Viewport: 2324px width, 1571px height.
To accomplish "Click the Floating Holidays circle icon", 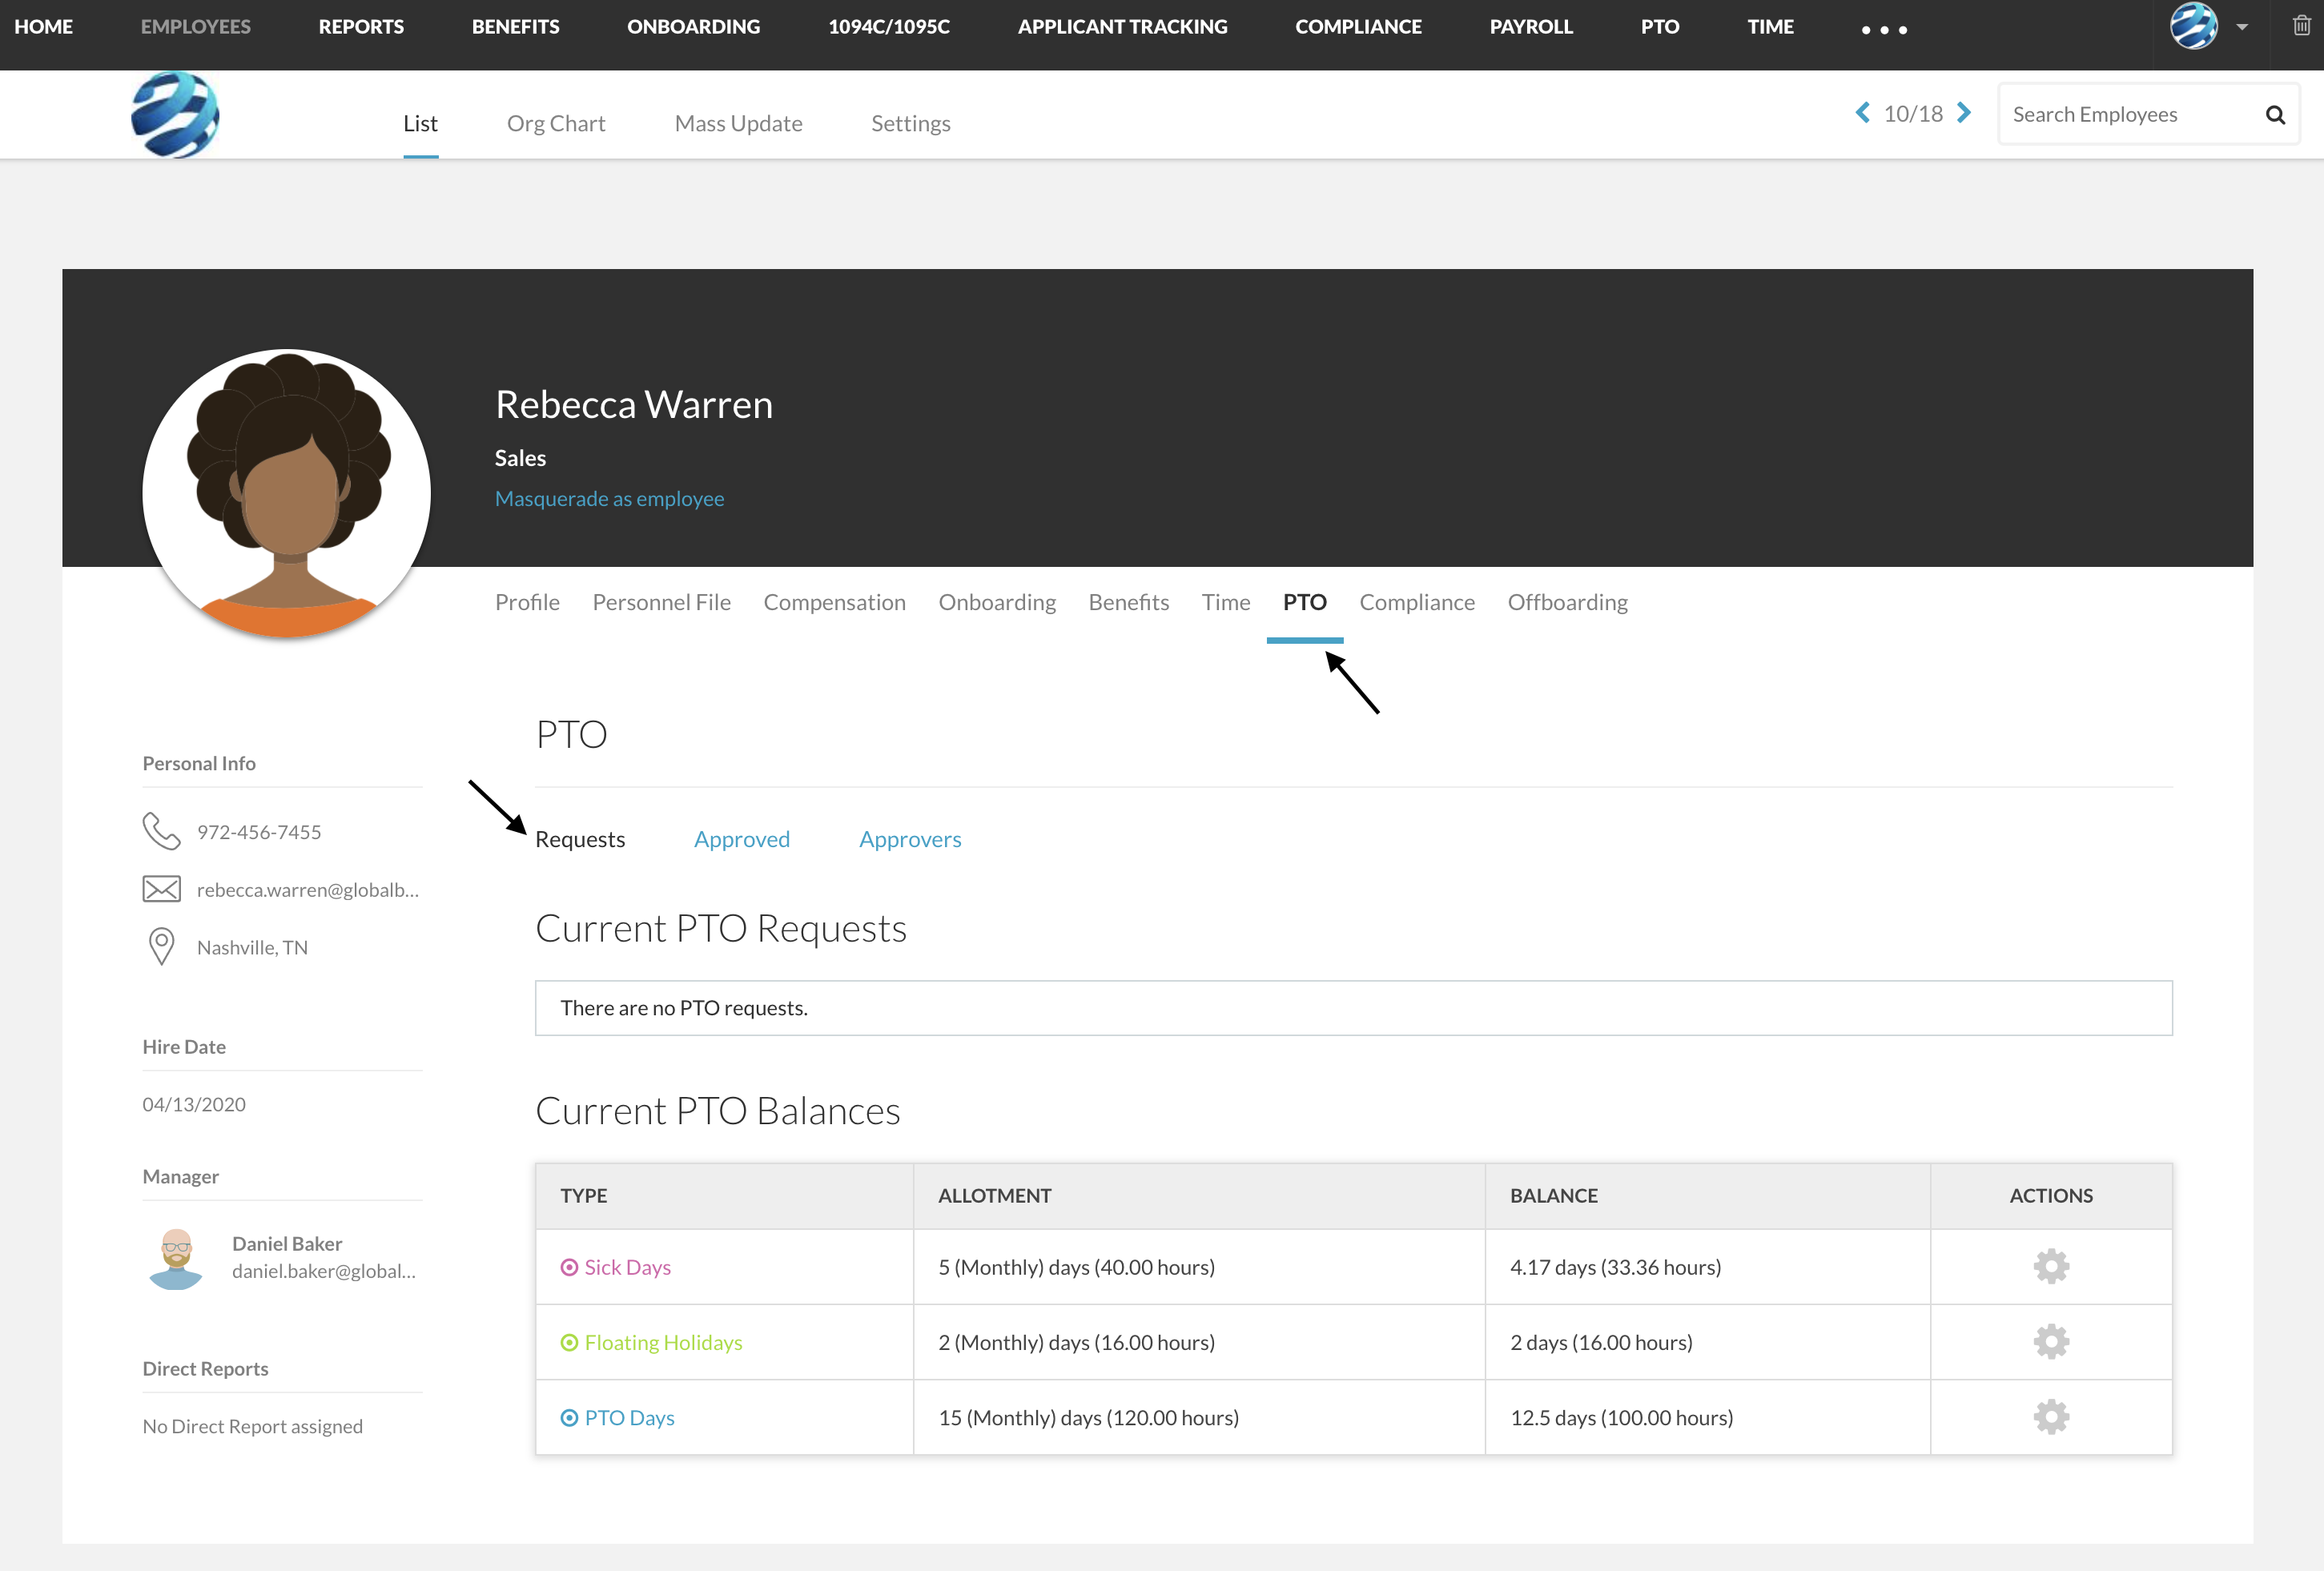I will click(569, 1342).
